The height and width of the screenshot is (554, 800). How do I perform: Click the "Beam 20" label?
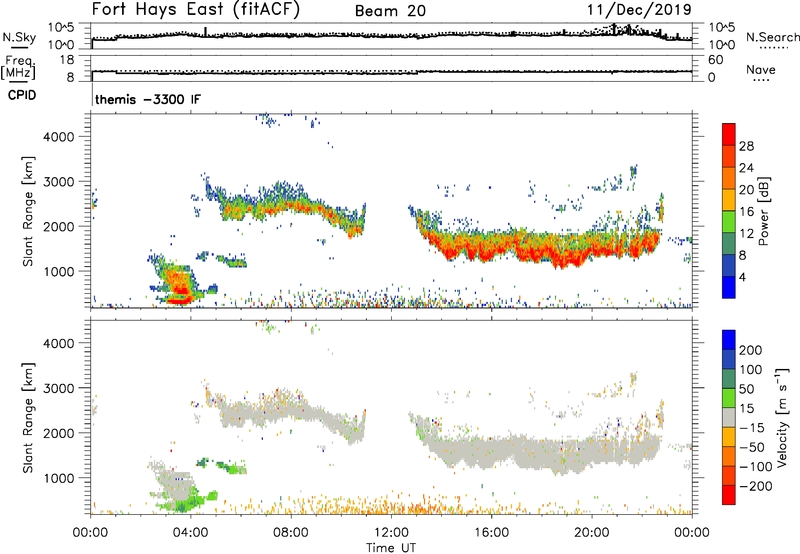(x=390, y=11)
